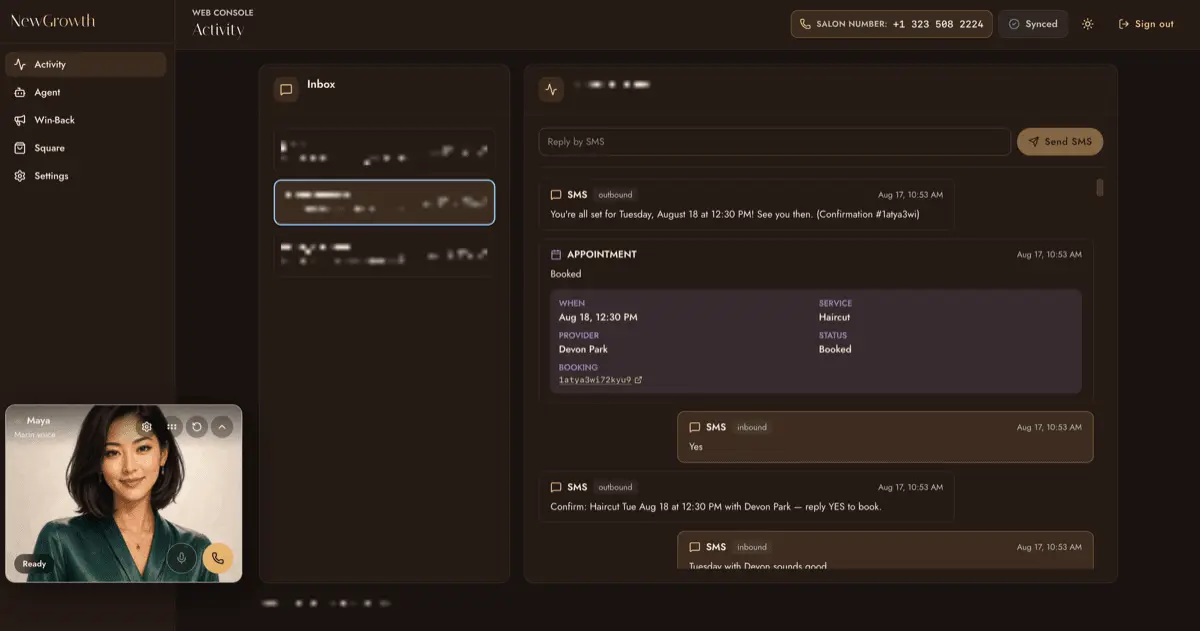Click the 'Devon Park' provider value
The width and height of the screenshot is (1200, 631).
[x=583, y=349]
